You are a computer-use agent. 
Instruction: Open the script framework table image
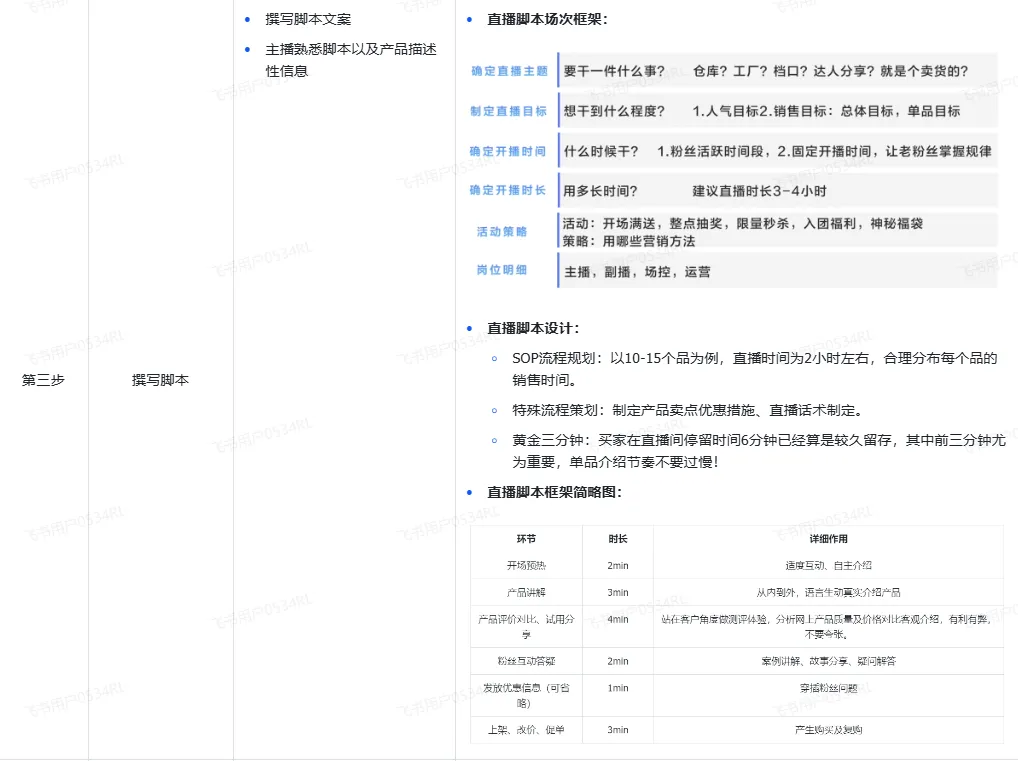coord(737,634)
